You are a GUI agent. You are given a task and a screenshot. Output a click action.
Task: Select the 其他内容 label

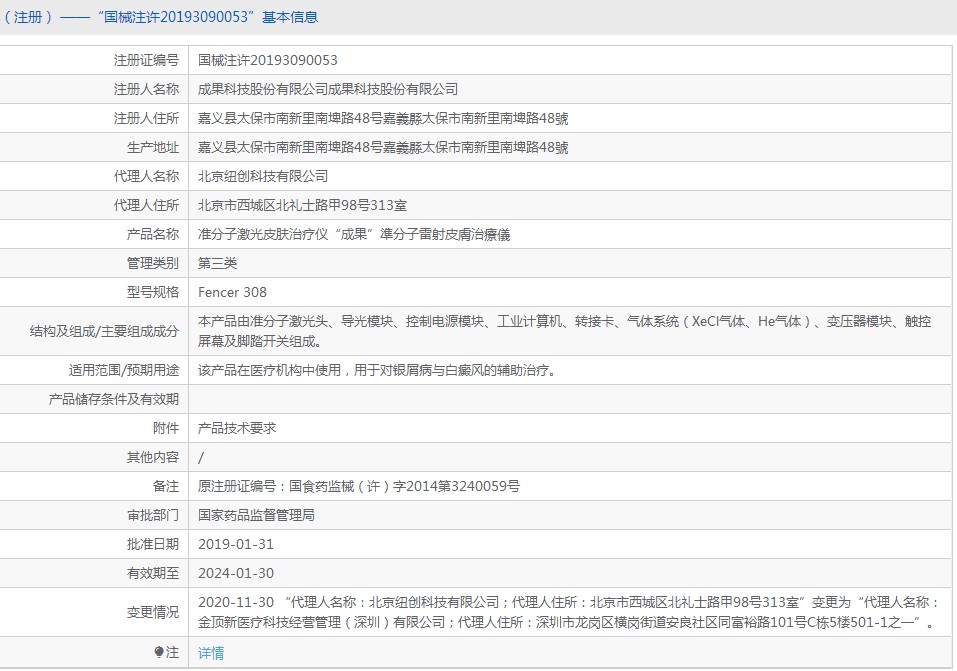153,457
